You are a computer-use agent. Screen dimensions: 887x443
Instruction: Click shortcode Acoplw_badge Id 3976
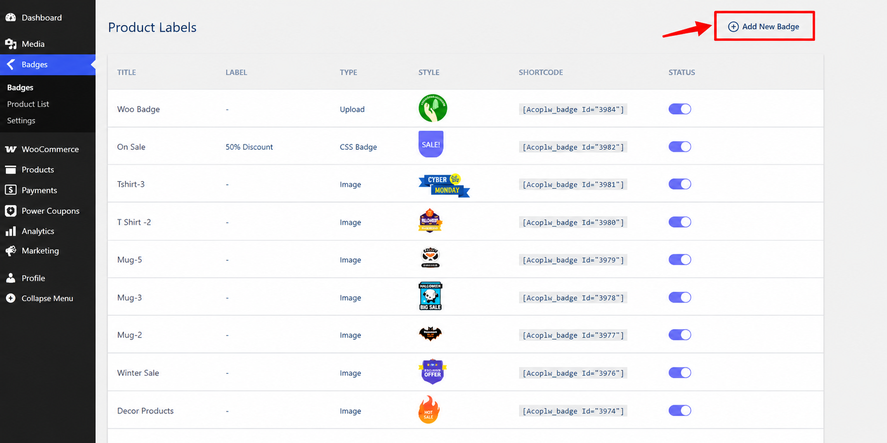tap(573, 373)
